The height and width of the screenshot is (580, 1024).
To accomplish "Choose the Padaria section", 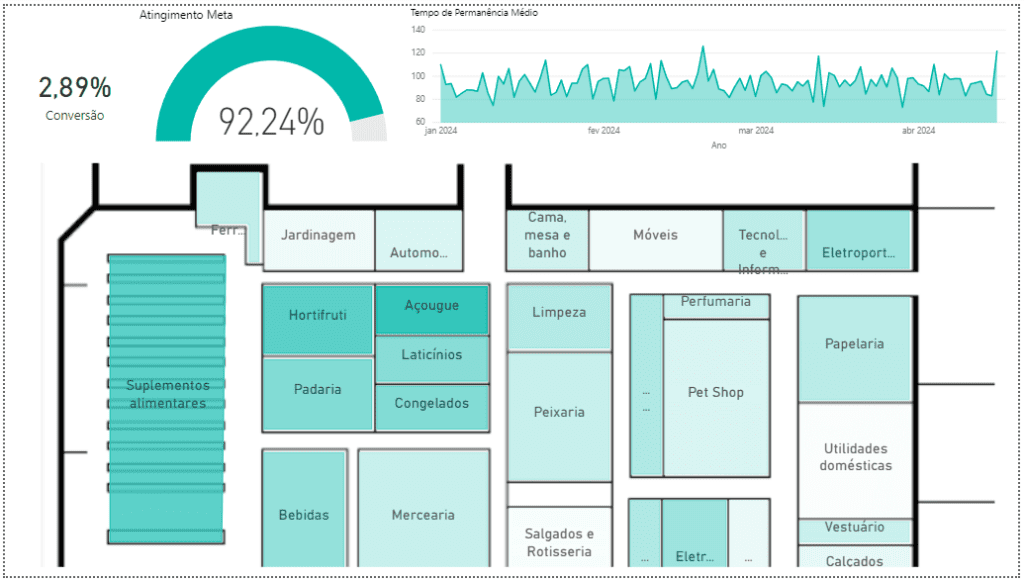I will 317,394.
